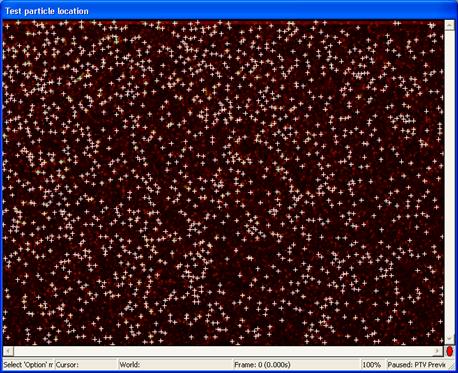Click the title text 'Test particle location'

47,11
